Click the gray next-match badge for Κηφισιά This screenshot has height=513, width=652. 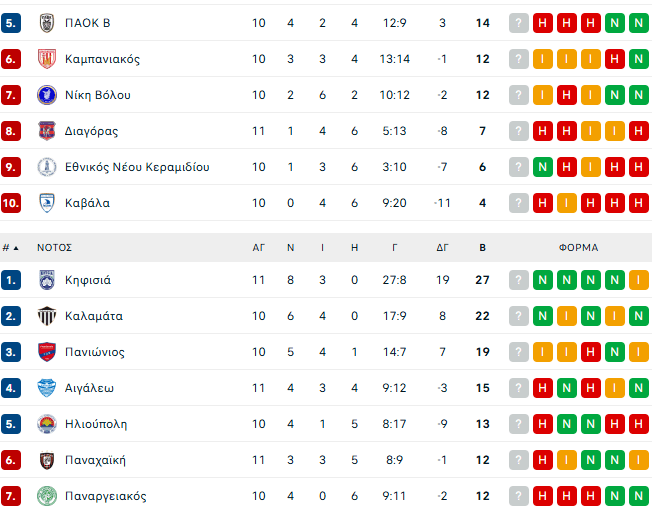click(518, 280)
